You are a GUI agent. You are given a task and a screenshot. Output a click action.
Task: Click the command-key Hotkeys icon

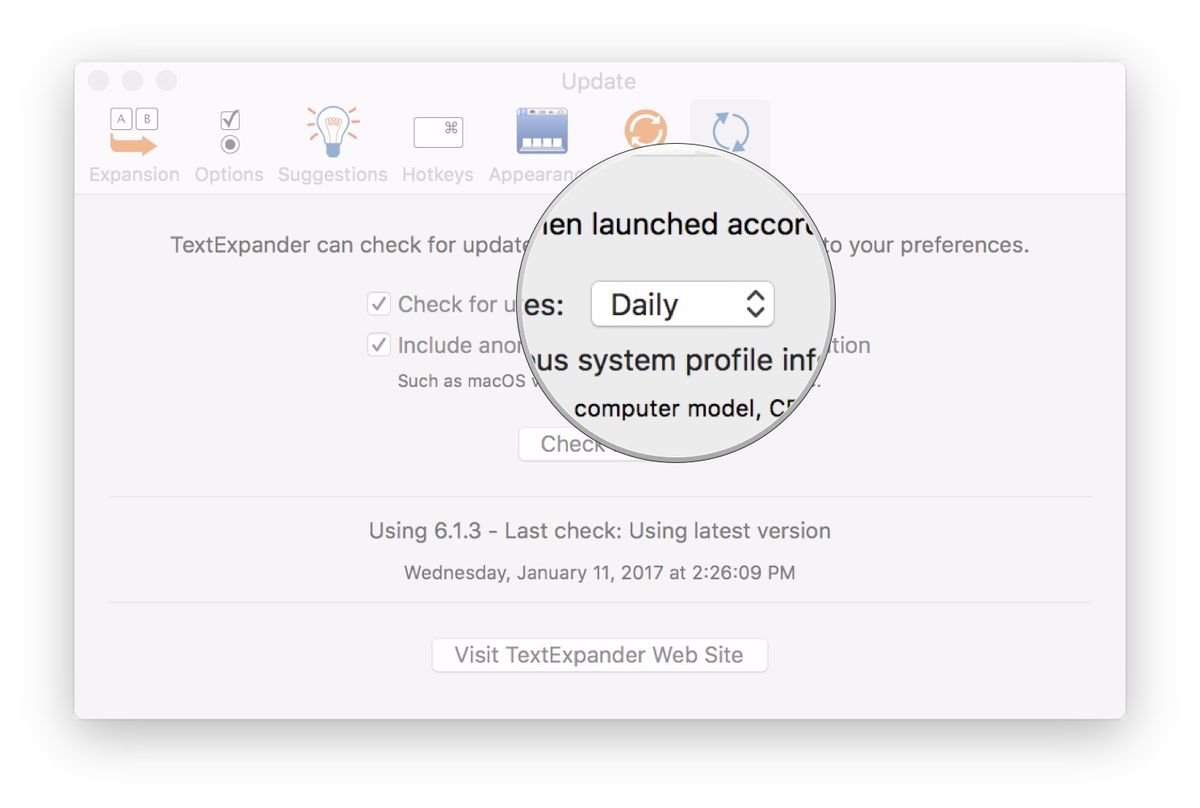pos(437,130)
